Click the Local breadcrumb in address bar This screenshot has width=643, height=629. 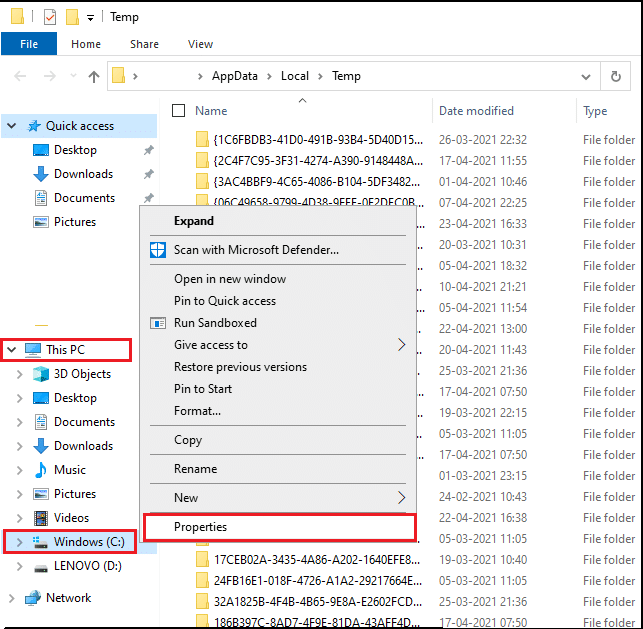[x=294, y=76]
